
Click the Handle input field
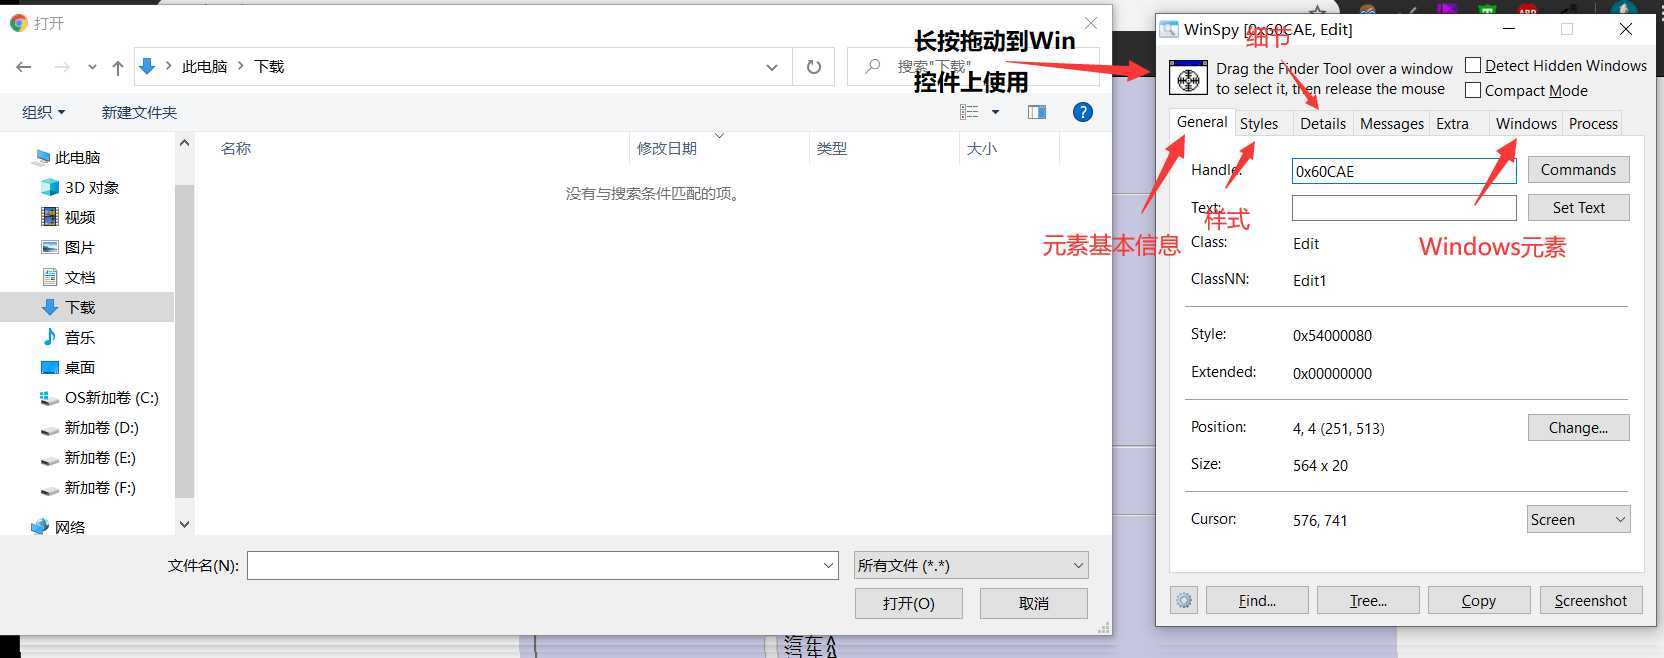[1404, 171]
